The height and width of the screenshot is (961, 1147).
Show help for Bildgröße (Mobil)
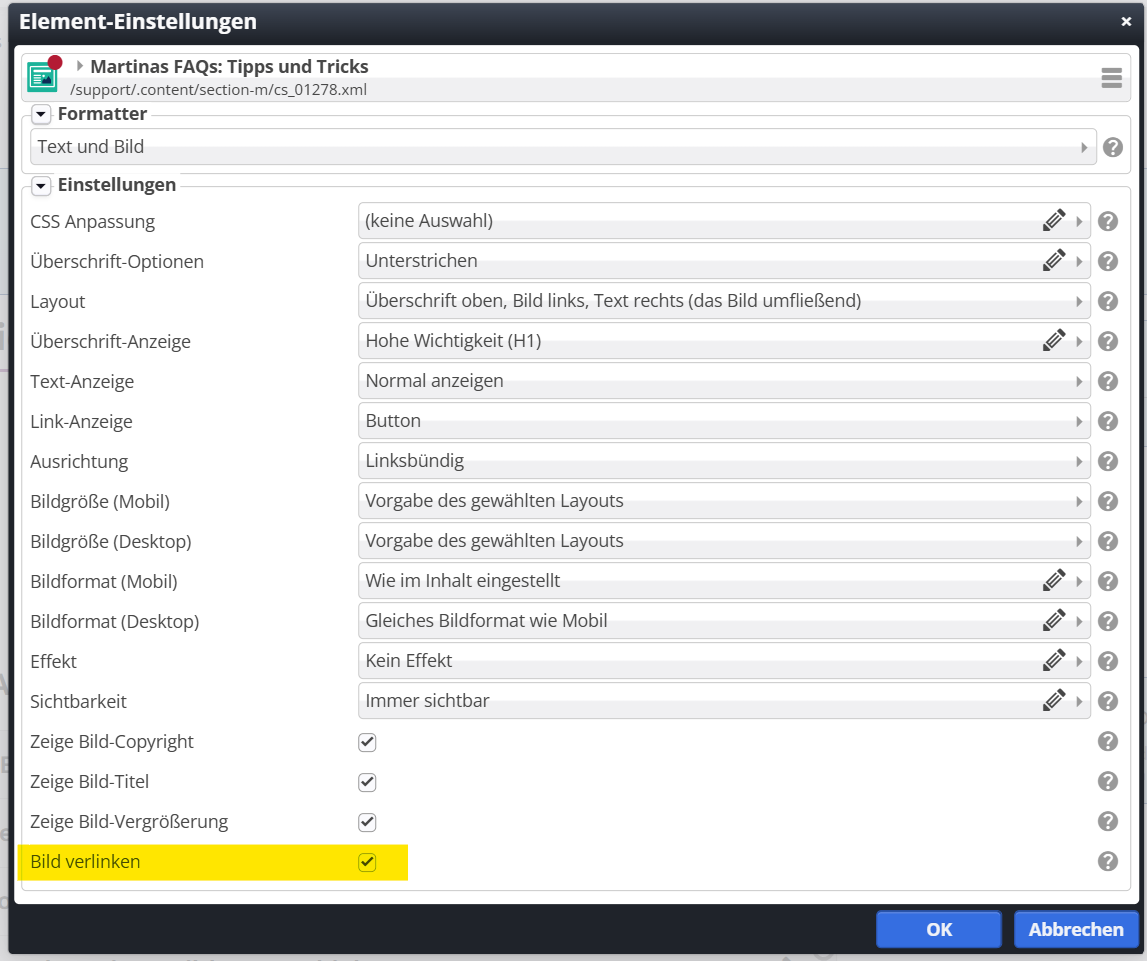tap(1107, 501)
